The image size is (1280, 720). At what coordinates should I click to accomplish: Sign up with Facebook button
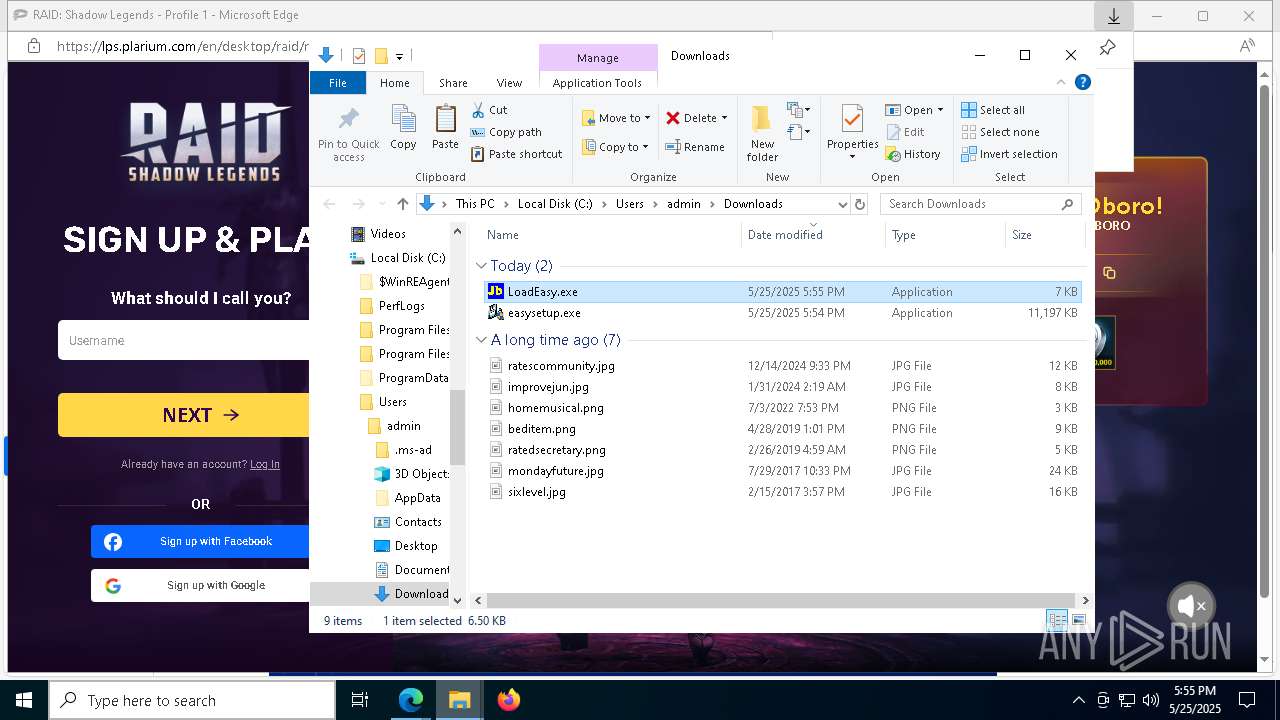201,541
